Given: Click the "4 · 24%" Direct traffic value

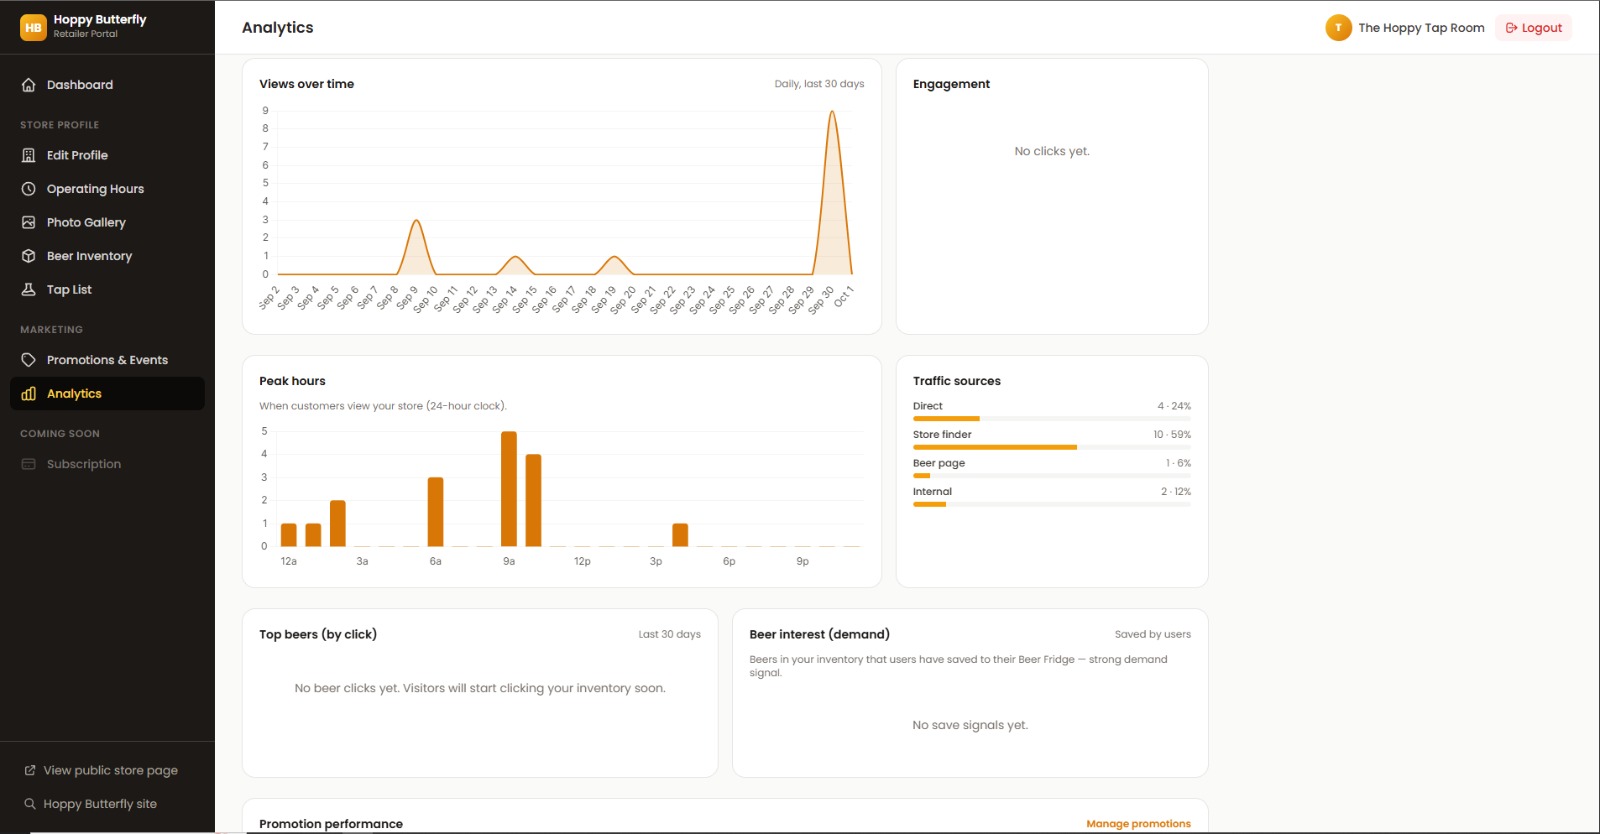Looking at the screenshot, I should click(1174, 406).
